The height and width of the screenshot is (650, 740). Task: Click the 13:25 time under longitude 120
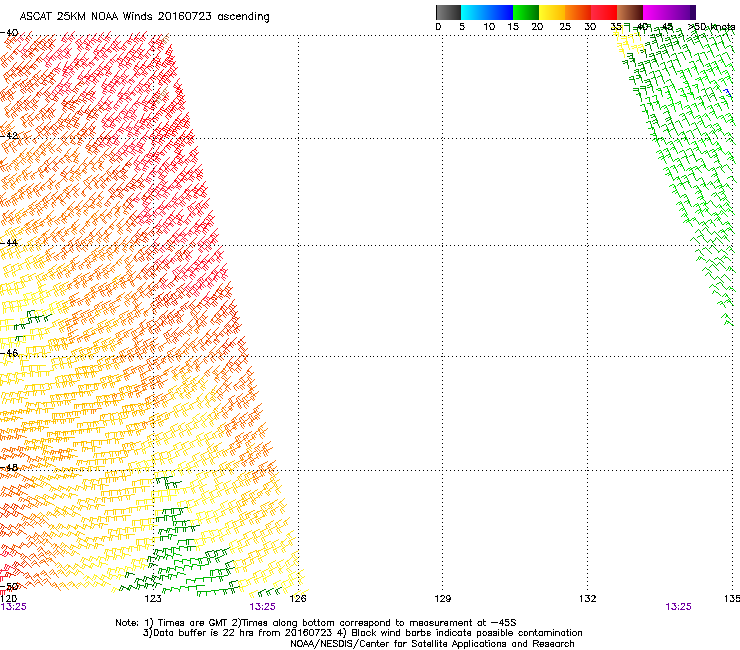13,607
